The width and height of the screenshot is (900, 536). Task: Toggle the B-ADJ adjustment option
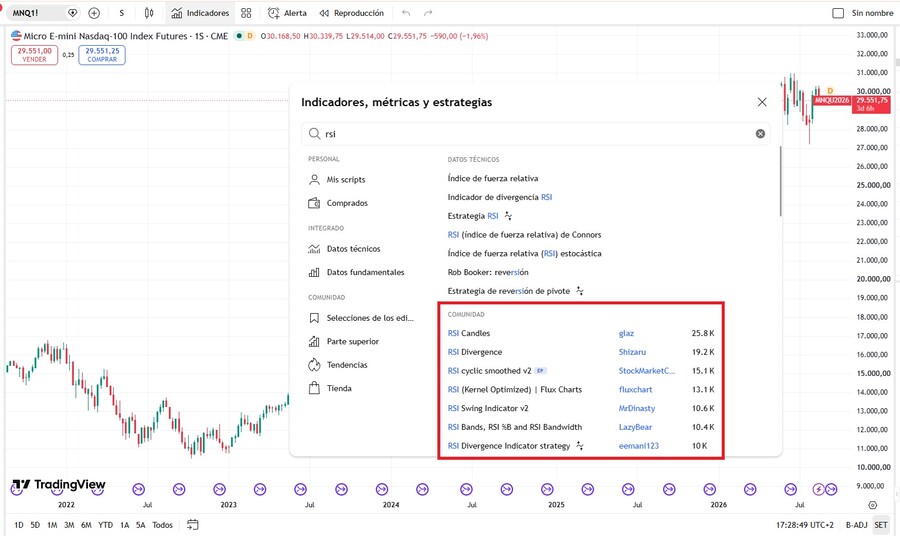tap(856, 525)
